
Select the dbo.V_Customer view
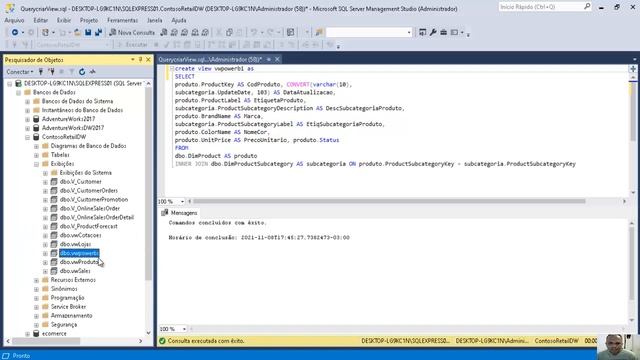[x=80, y=182]
